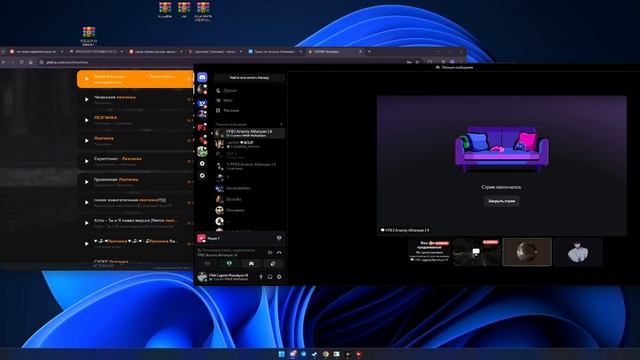Switch to the second browser tab
The width and height of the screenshot is (640, 360).
pos(96,51)
